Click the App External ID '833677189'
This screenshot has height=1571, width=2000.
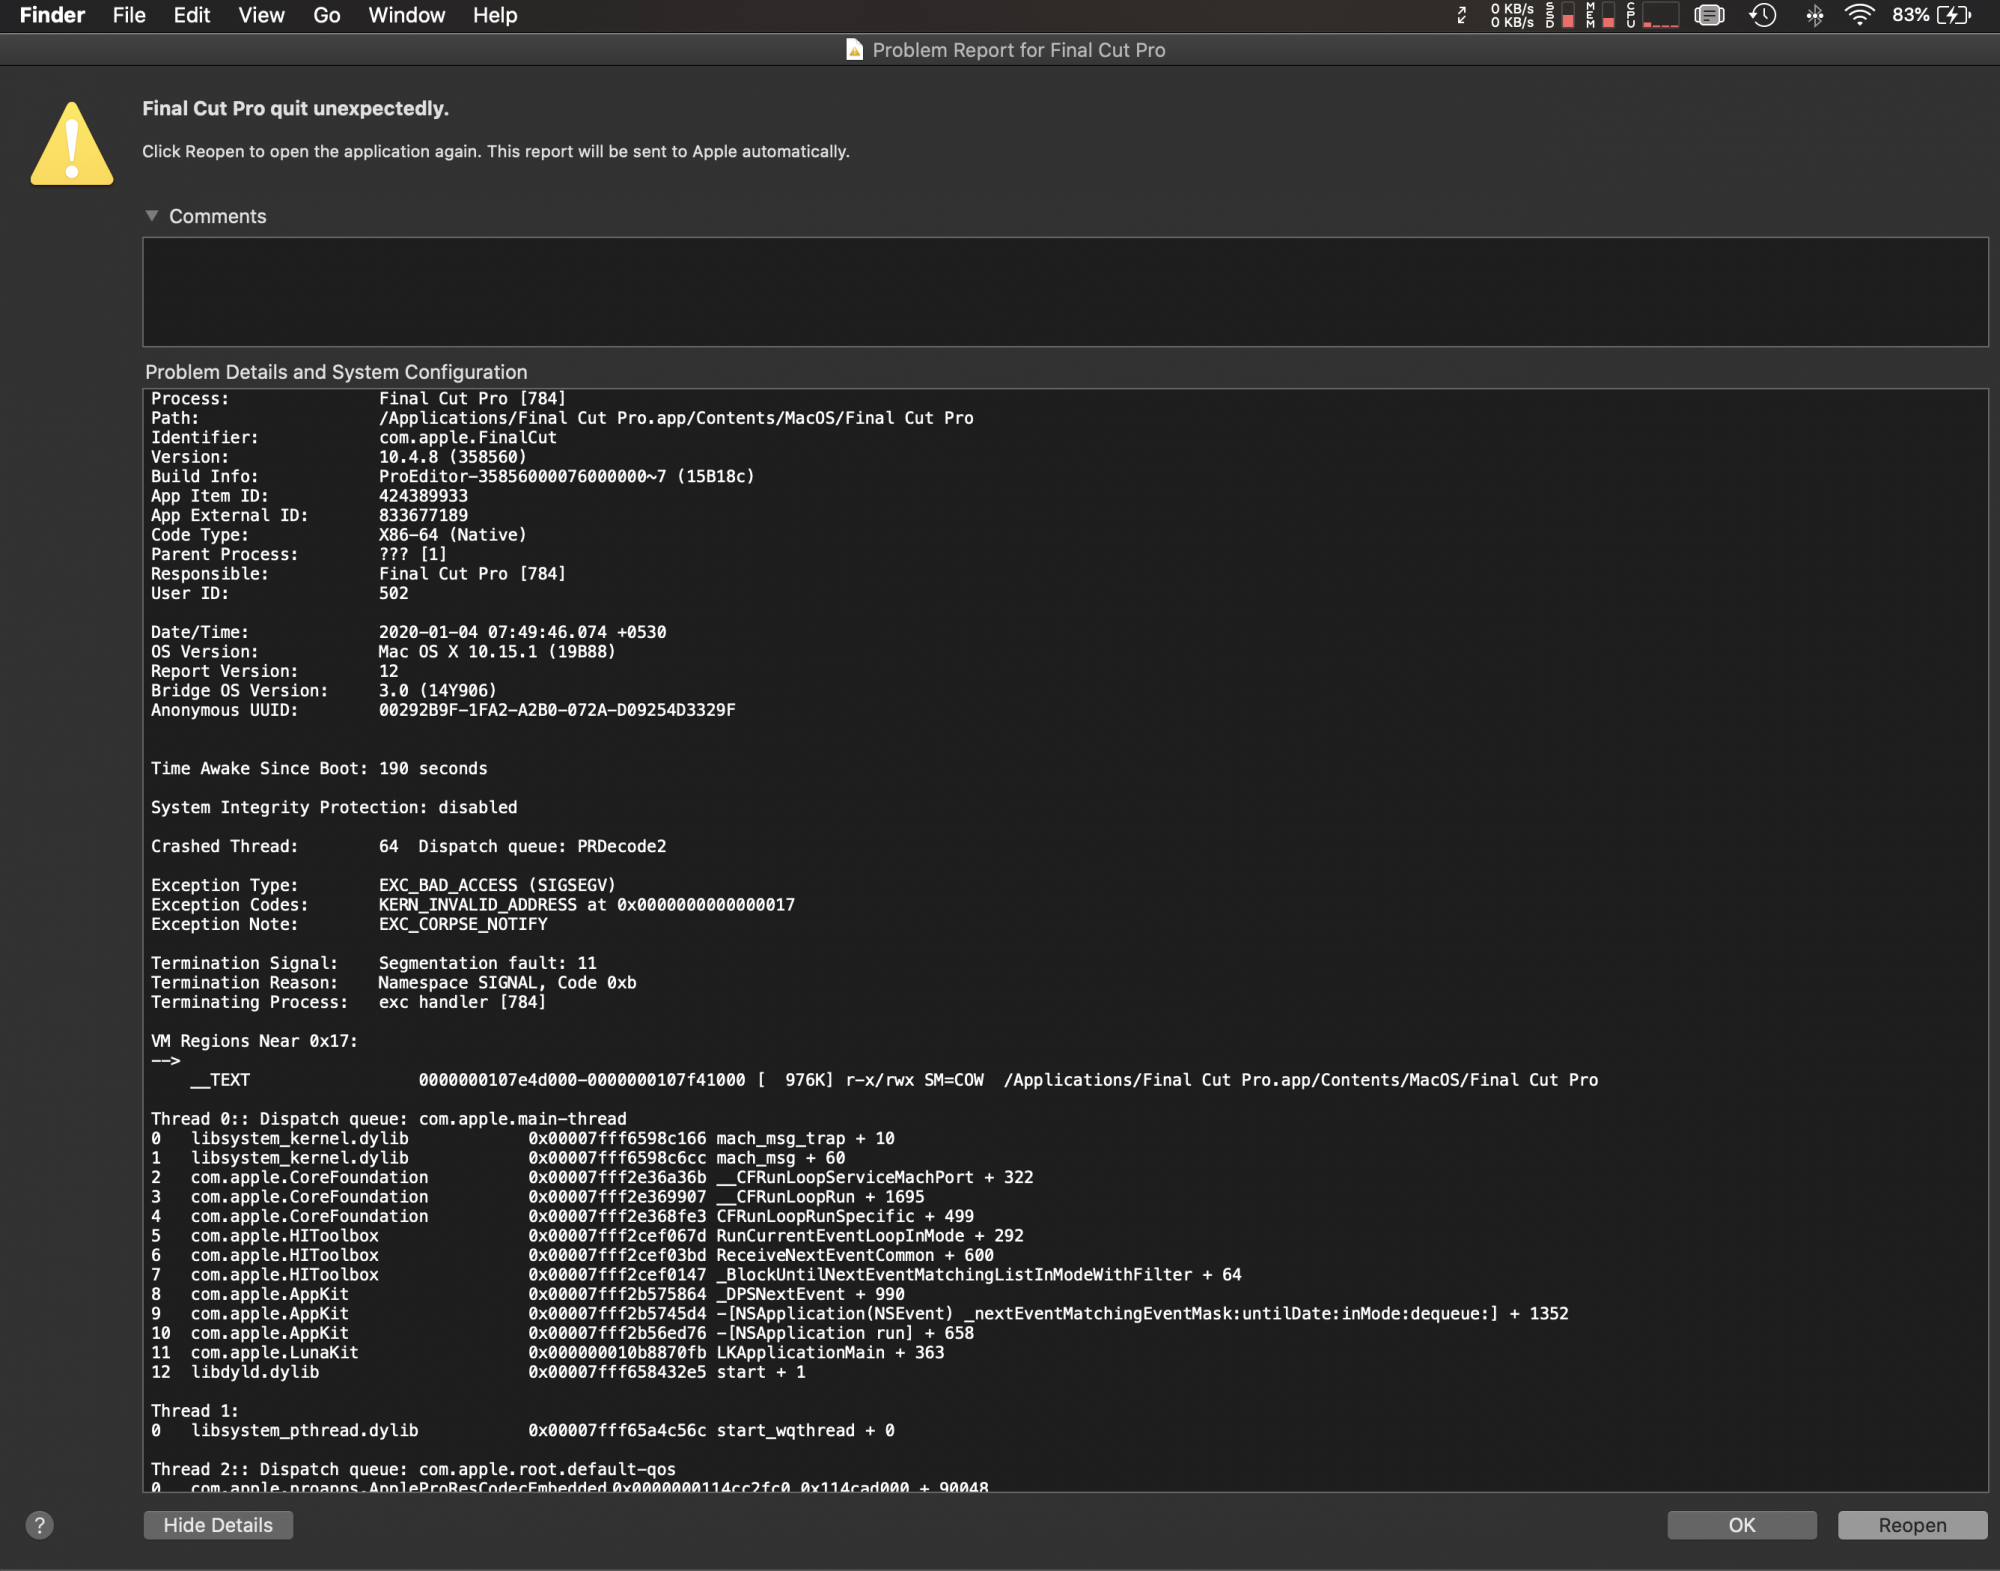tap(423, 516)
